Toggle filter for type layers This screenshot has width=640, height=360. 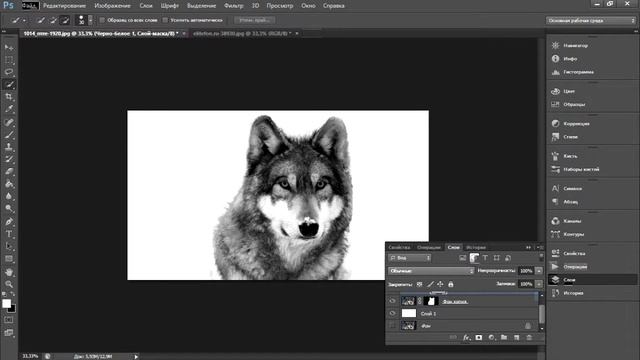click(485, 258)
